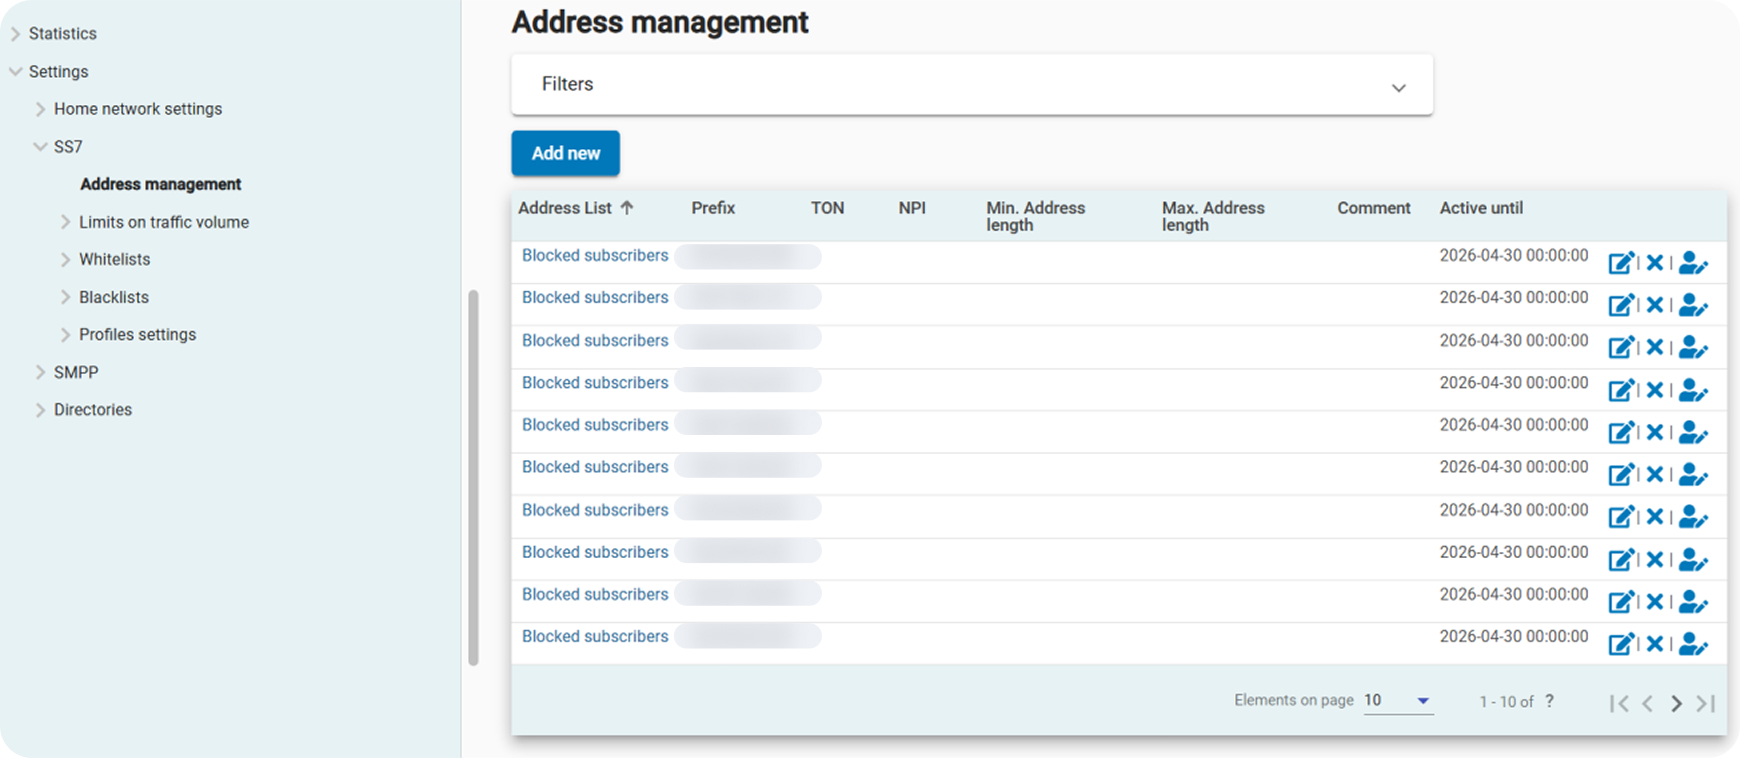
Task: Click the Max. Address length header
Action: pyautogui.click(x=1213, y=216)
